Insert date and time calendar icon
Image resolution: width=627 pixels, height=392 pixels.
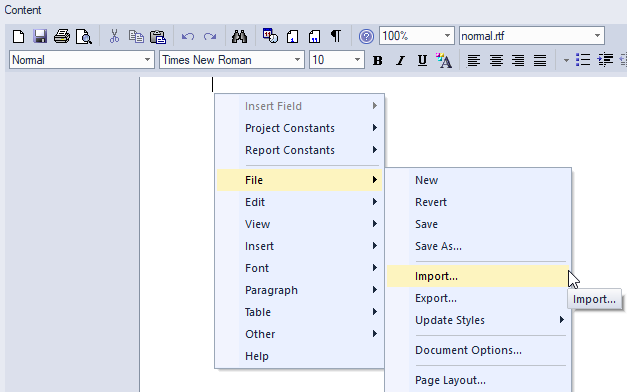point(270,36)
